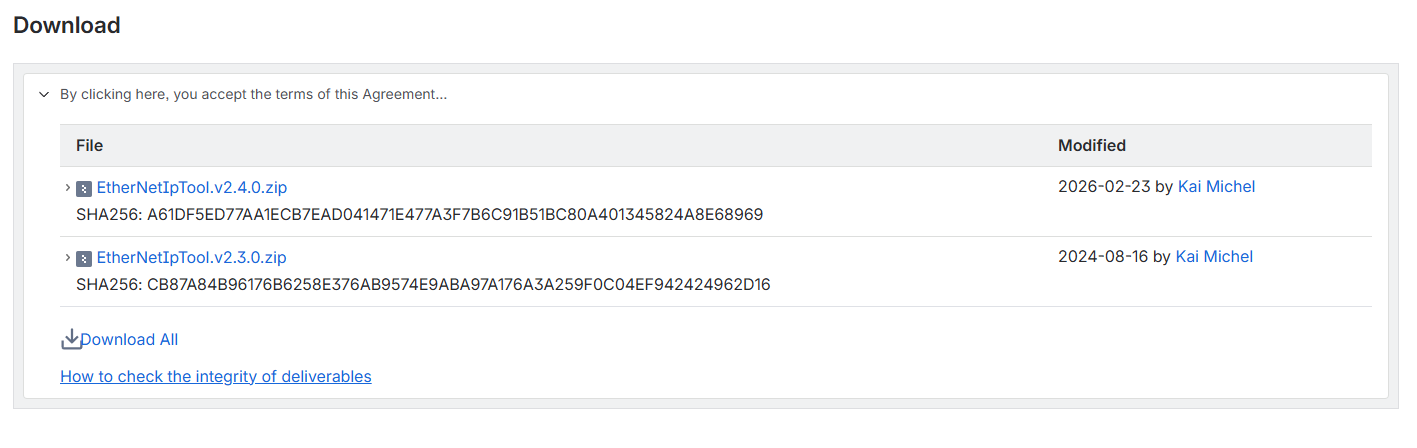Click the zip file icon for v2.3.0
Viewport: 1417px width, 448px height.
84,258
